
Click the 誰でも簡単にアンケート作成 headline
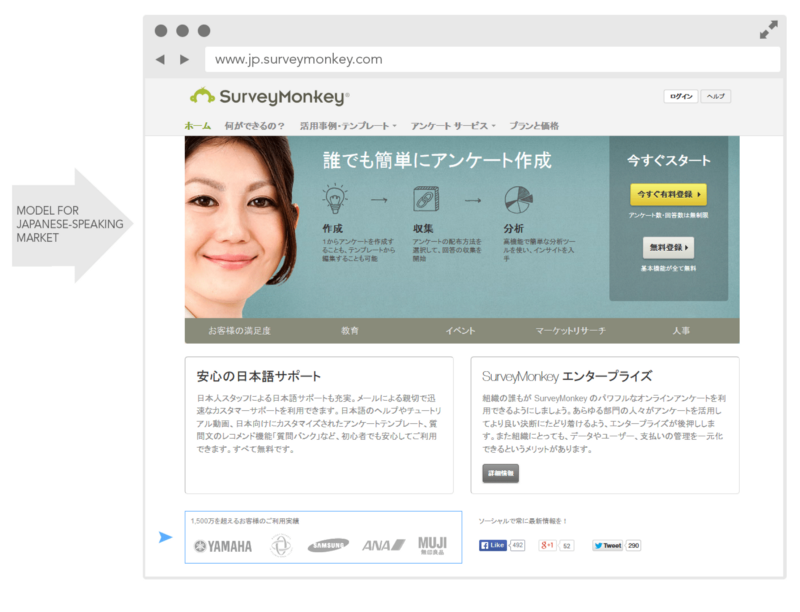(437, 160)
